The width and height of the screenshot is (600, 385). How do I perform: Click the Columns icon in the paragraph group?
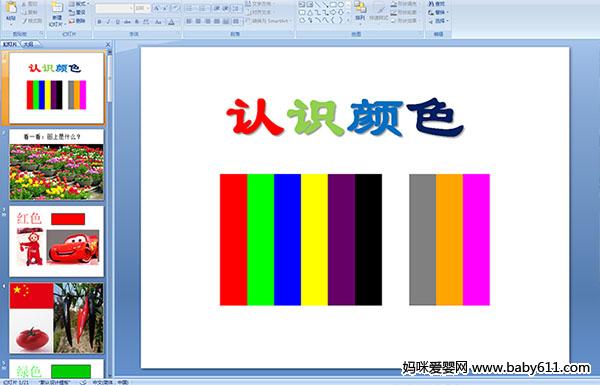click(236, 21)
